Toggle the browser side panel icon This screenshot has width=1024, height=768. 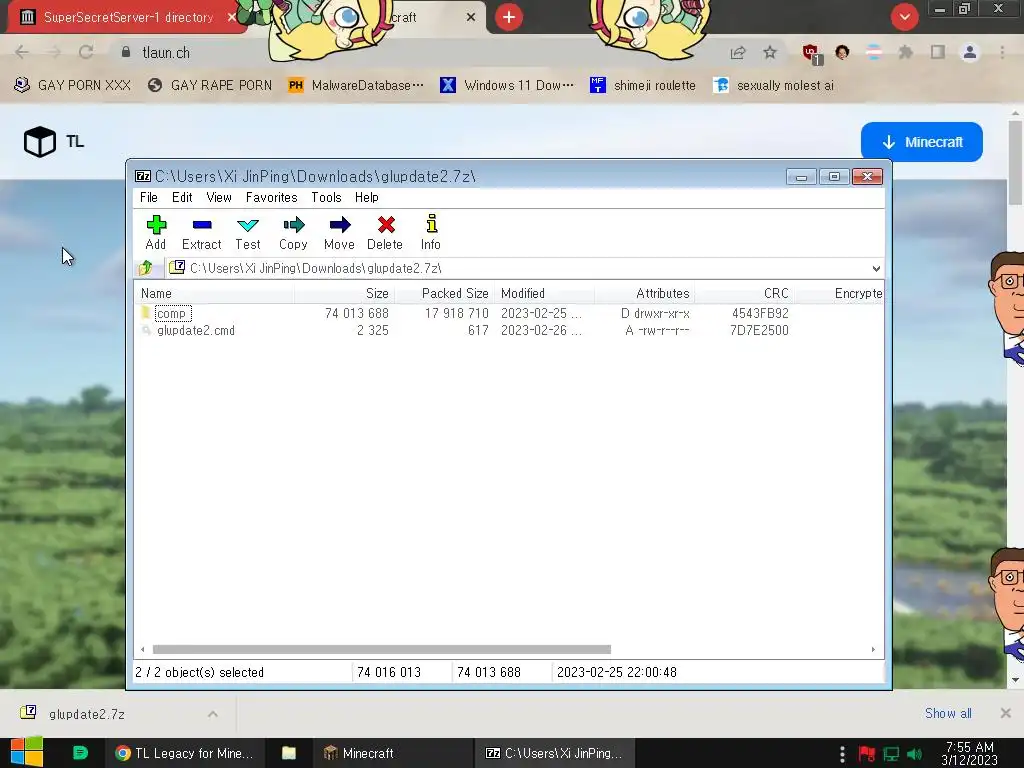pyautogui.click(x=938, y=52)
